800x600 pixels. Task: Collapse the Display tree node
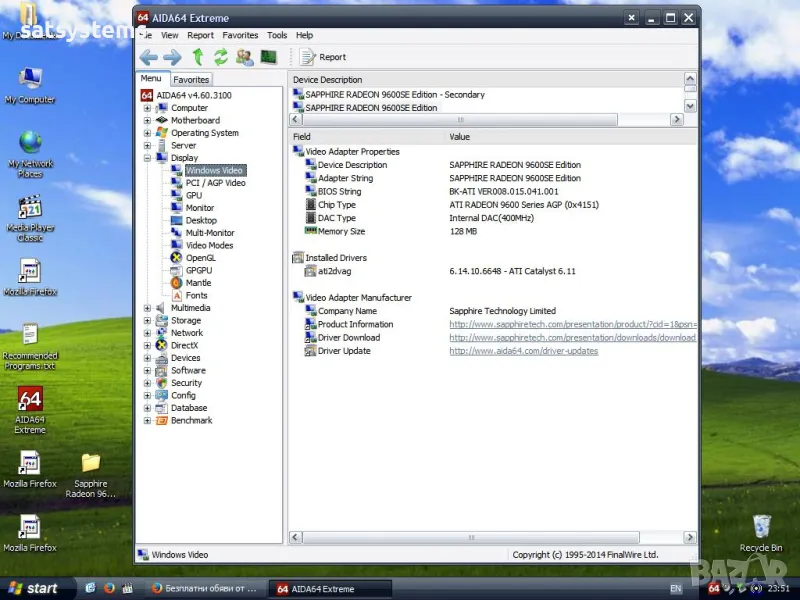148,158
